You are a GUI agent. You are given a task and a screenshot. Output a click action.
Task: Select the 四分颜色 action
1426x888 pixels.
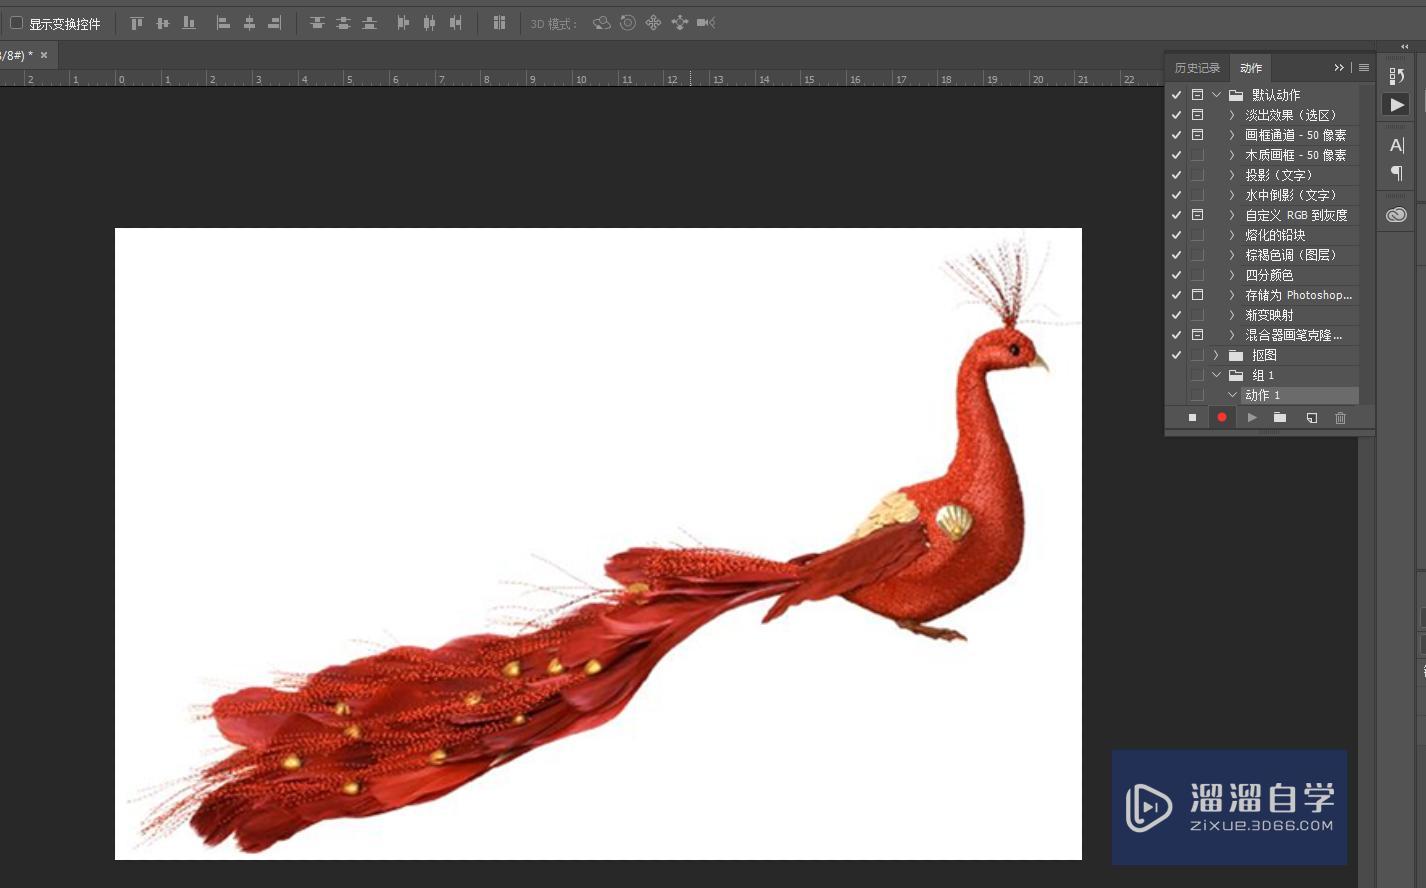(1269, 275)
